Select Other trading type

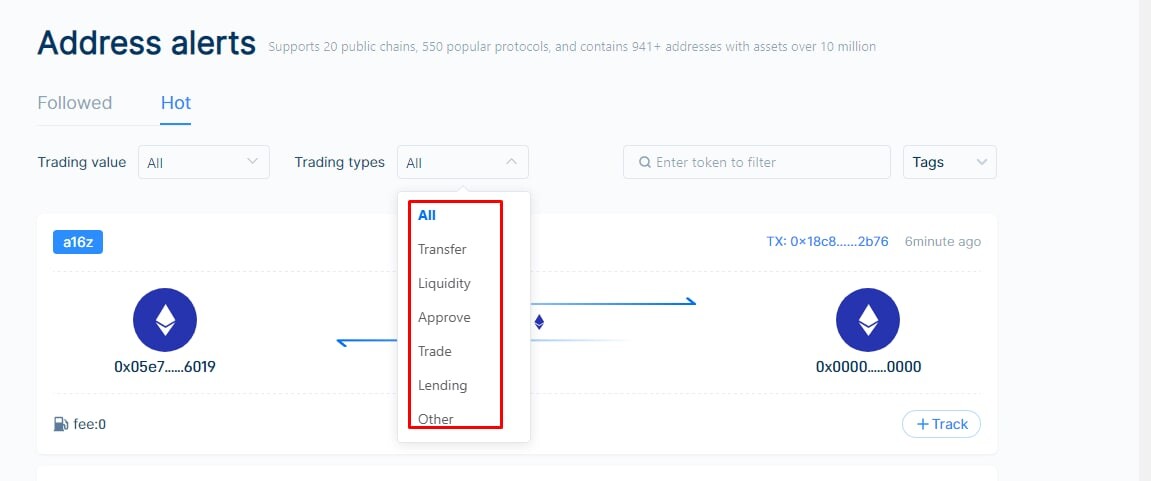pos(435,419)
